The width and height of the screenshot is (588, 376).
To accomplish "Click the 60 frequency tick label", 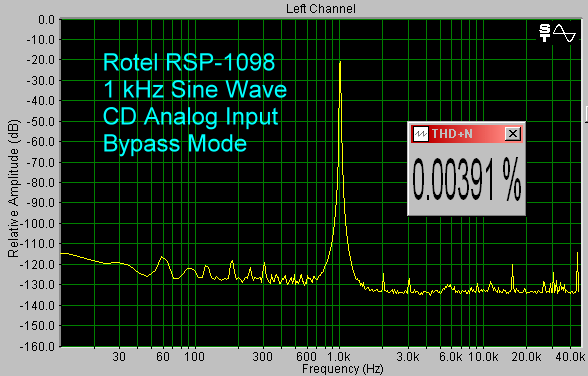I will pyautogui.click(x=163, y=357).
